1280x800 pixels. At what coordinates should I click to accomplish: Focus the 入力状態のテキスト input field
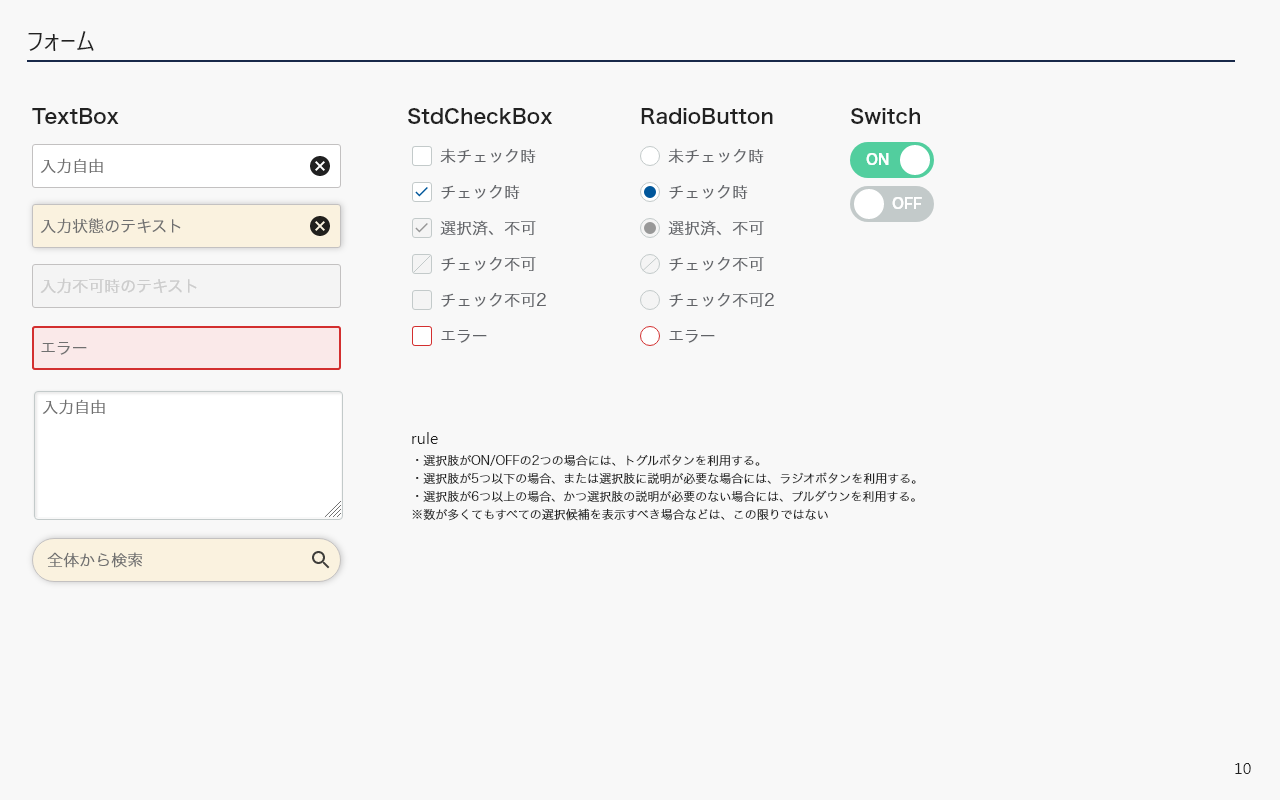point(170,226)
